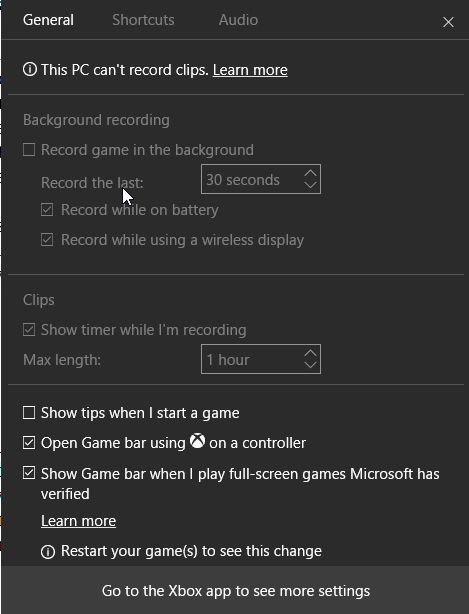Open Learn more link under verified games
Viewport: 469px width, 614px height.
coord(78,521)
